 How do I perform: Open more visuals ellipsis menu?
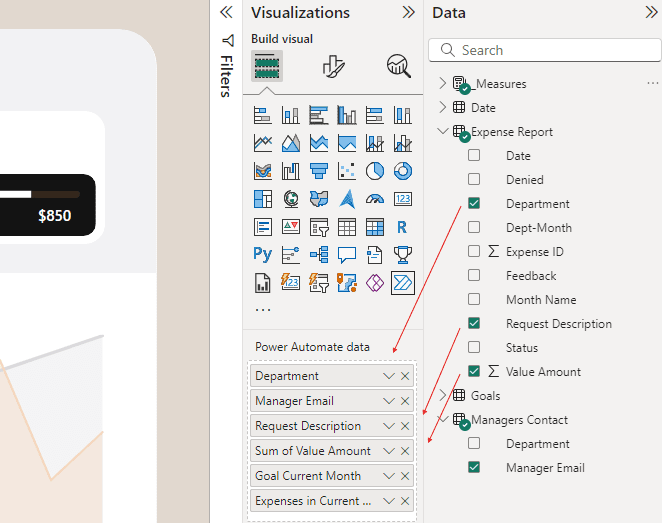coord(263,310)
